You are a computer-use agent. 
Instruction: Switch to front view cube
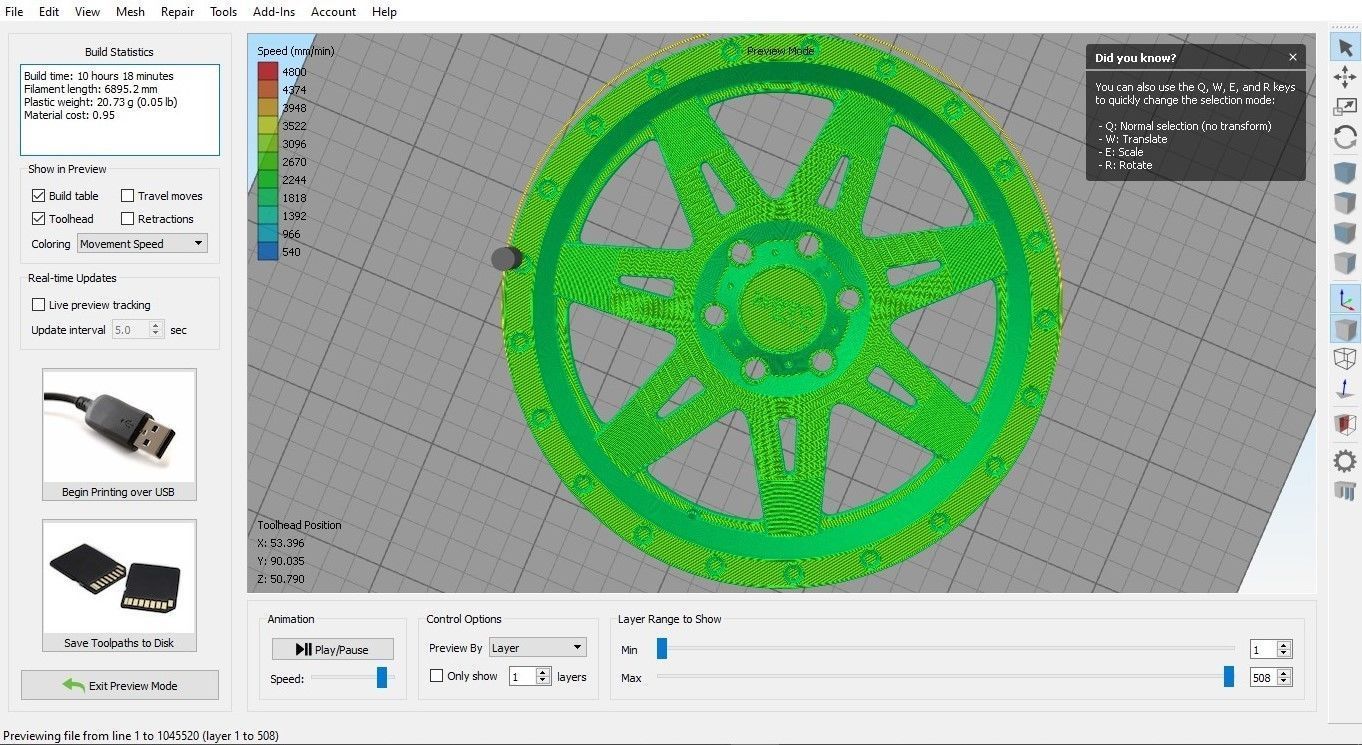[1345, 233]
